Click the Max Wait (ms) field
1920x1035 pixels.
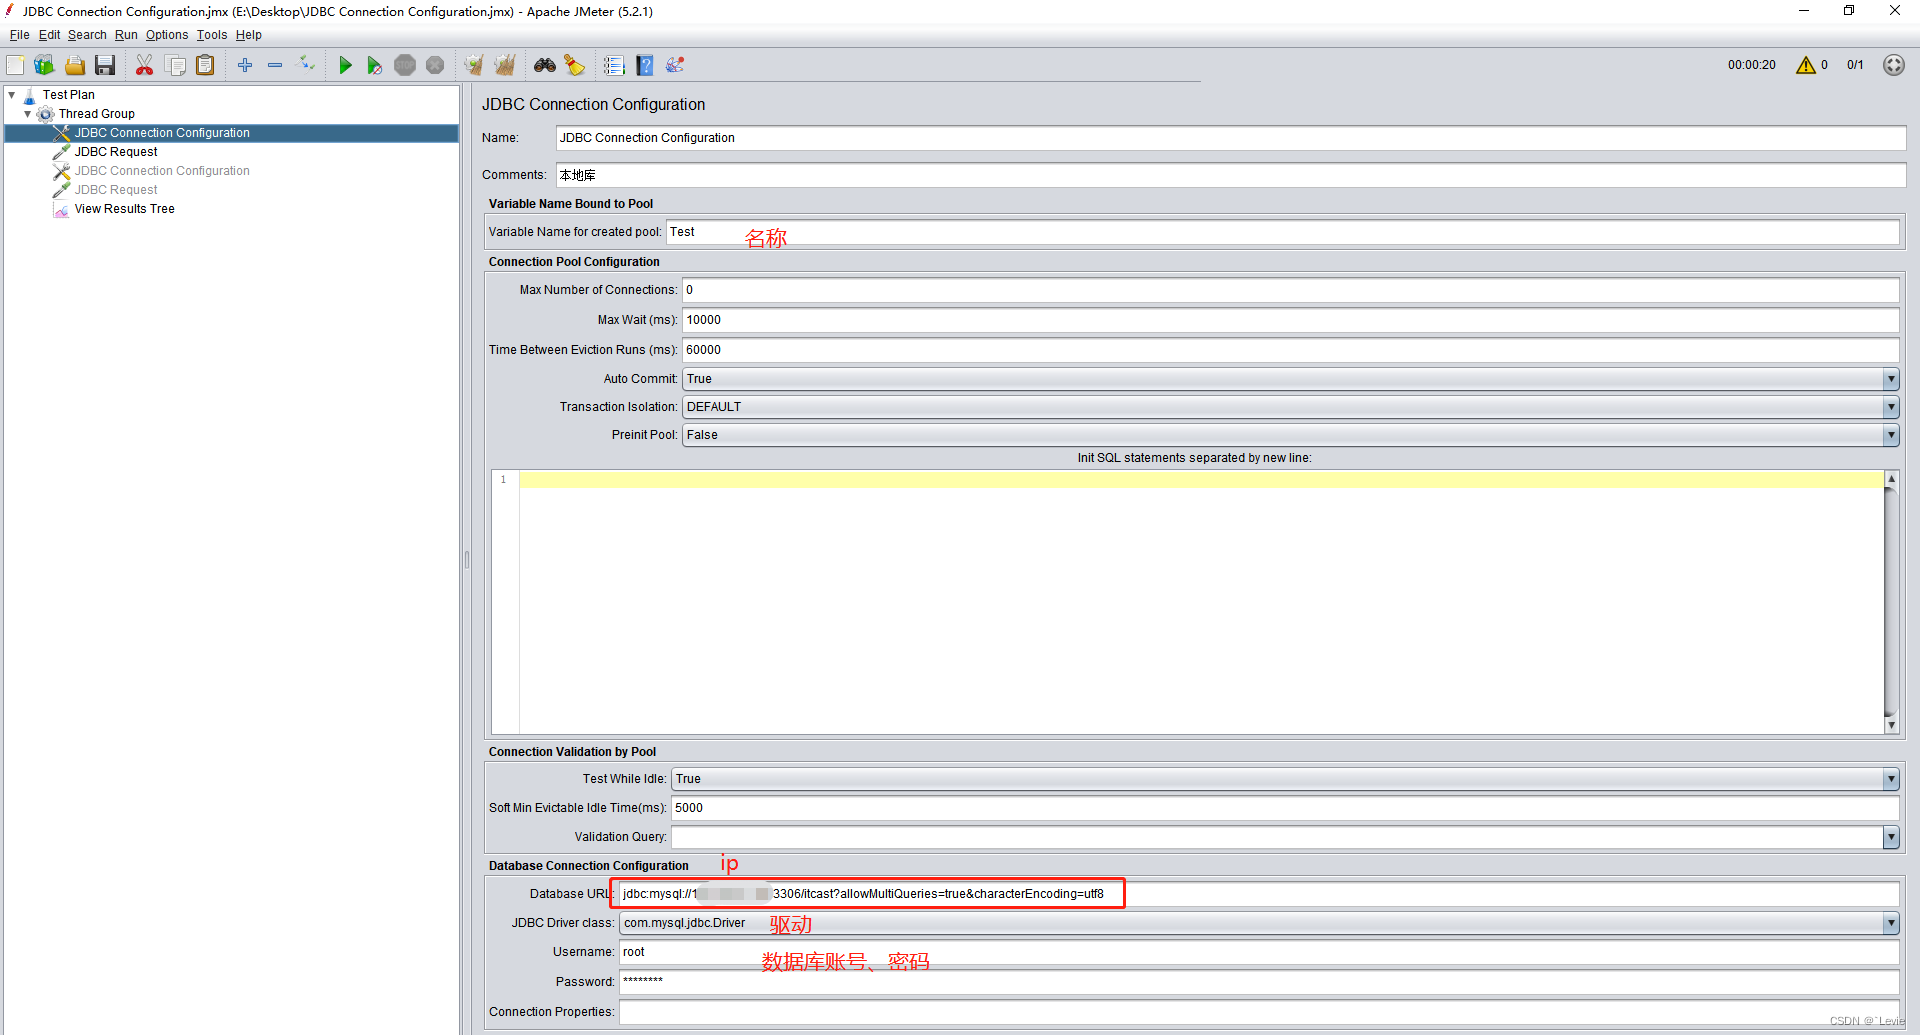pos(1290,320)
